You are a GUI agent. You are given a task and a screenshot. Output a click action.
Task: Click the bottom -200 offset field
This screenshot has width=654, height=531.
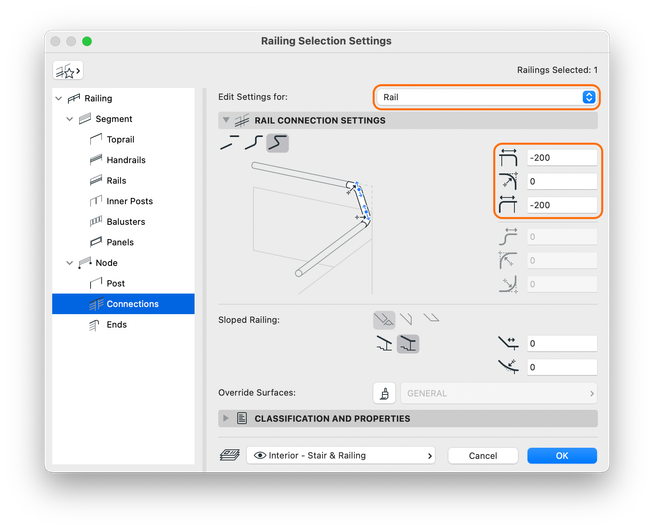(562, 205)
